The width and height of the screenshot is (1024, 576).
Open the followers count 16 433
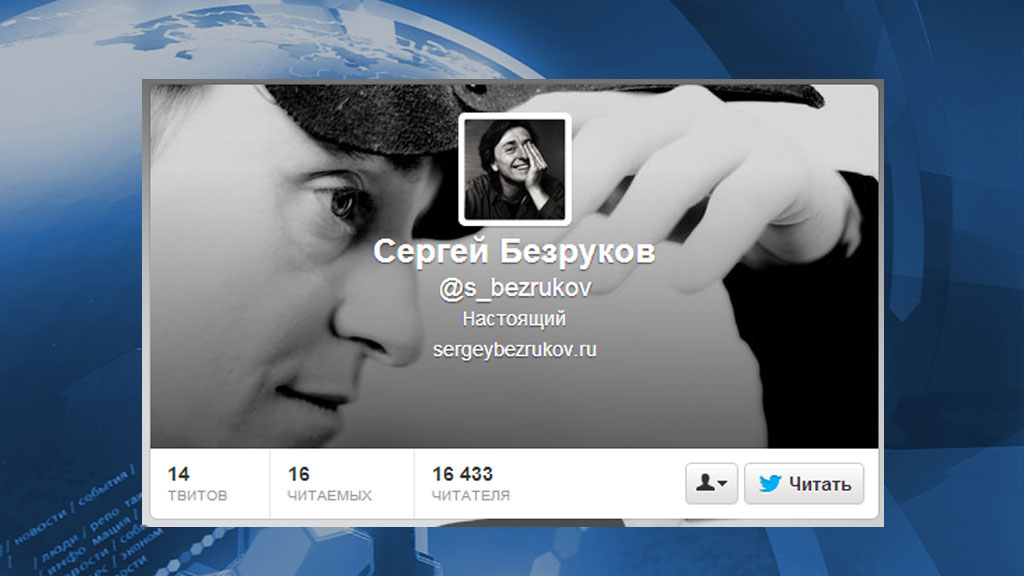tap(462, 474)
